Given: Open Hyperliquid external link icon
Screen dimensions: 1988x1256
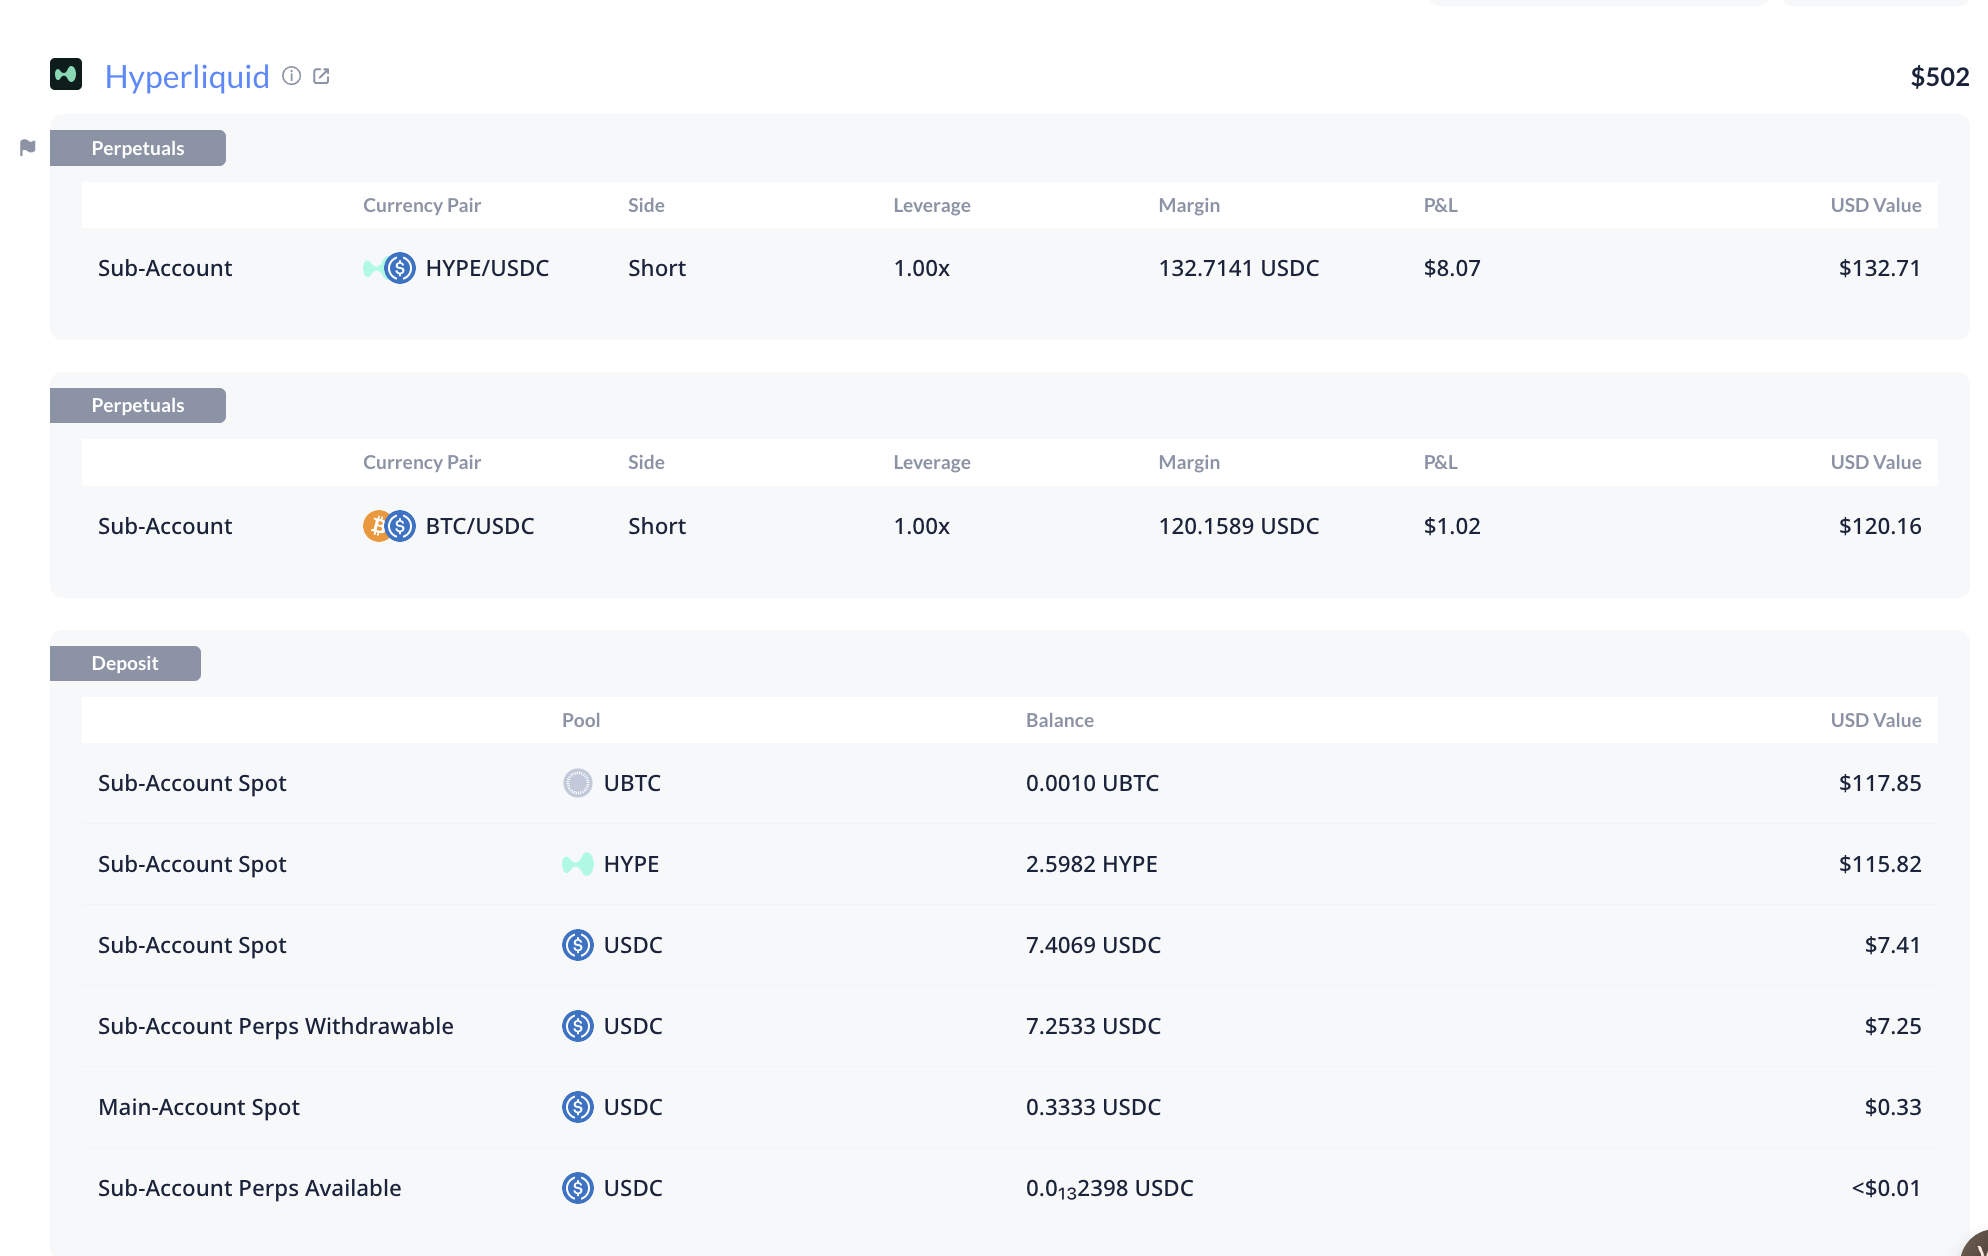Looking at the screenshot, I should pyautogui.click(x=321, y=76).
